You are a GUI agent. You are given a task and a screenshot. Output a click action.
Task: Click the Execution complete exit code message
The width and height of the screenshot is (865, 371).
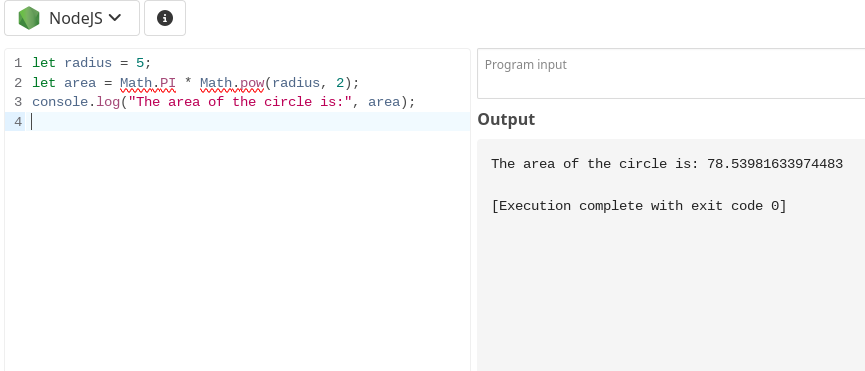coord(639,206)
